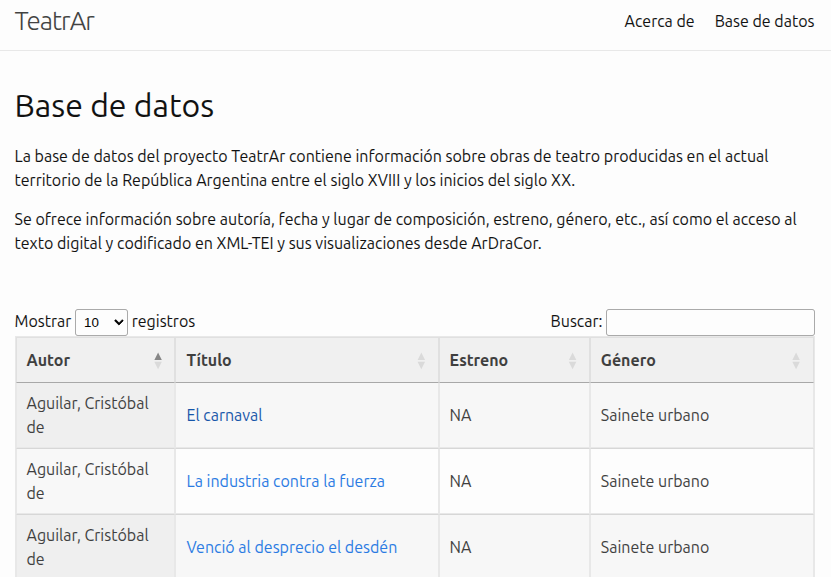
Task: Click the Autor column sort arrows icon
Action: click(x=158, y=360)
